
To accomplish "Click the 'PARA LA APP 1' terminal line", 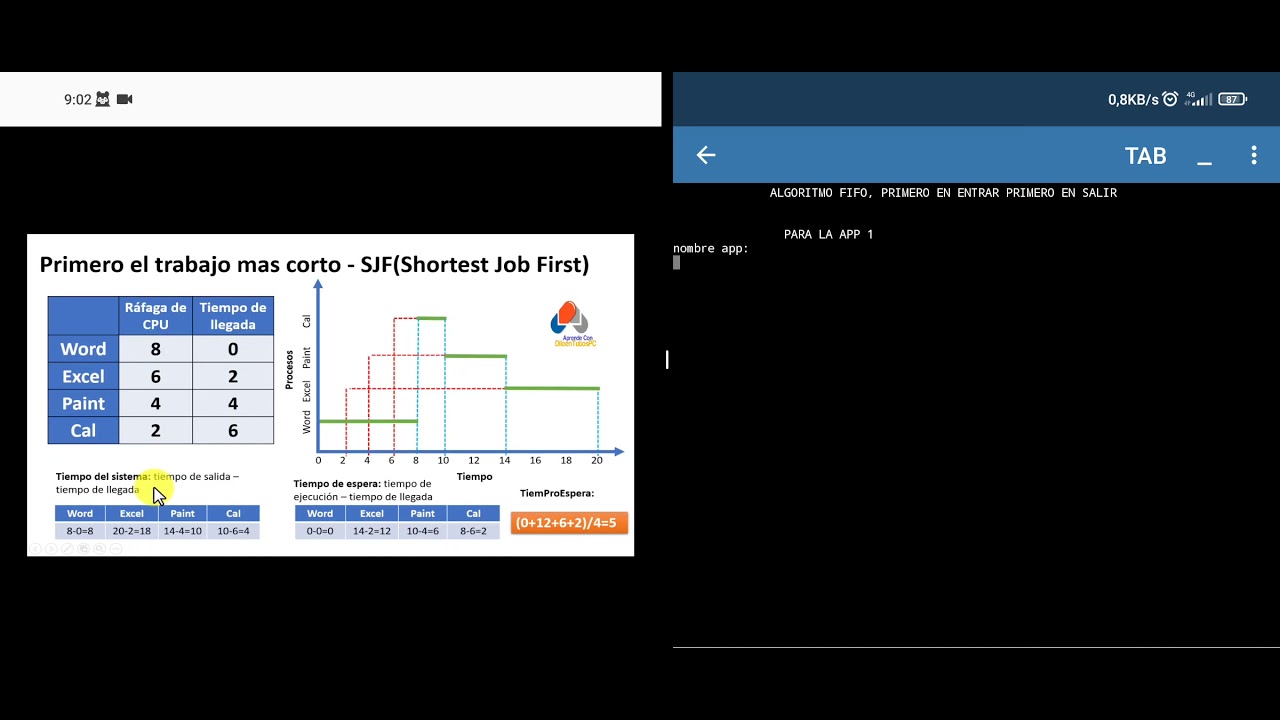I will point(829,234).
